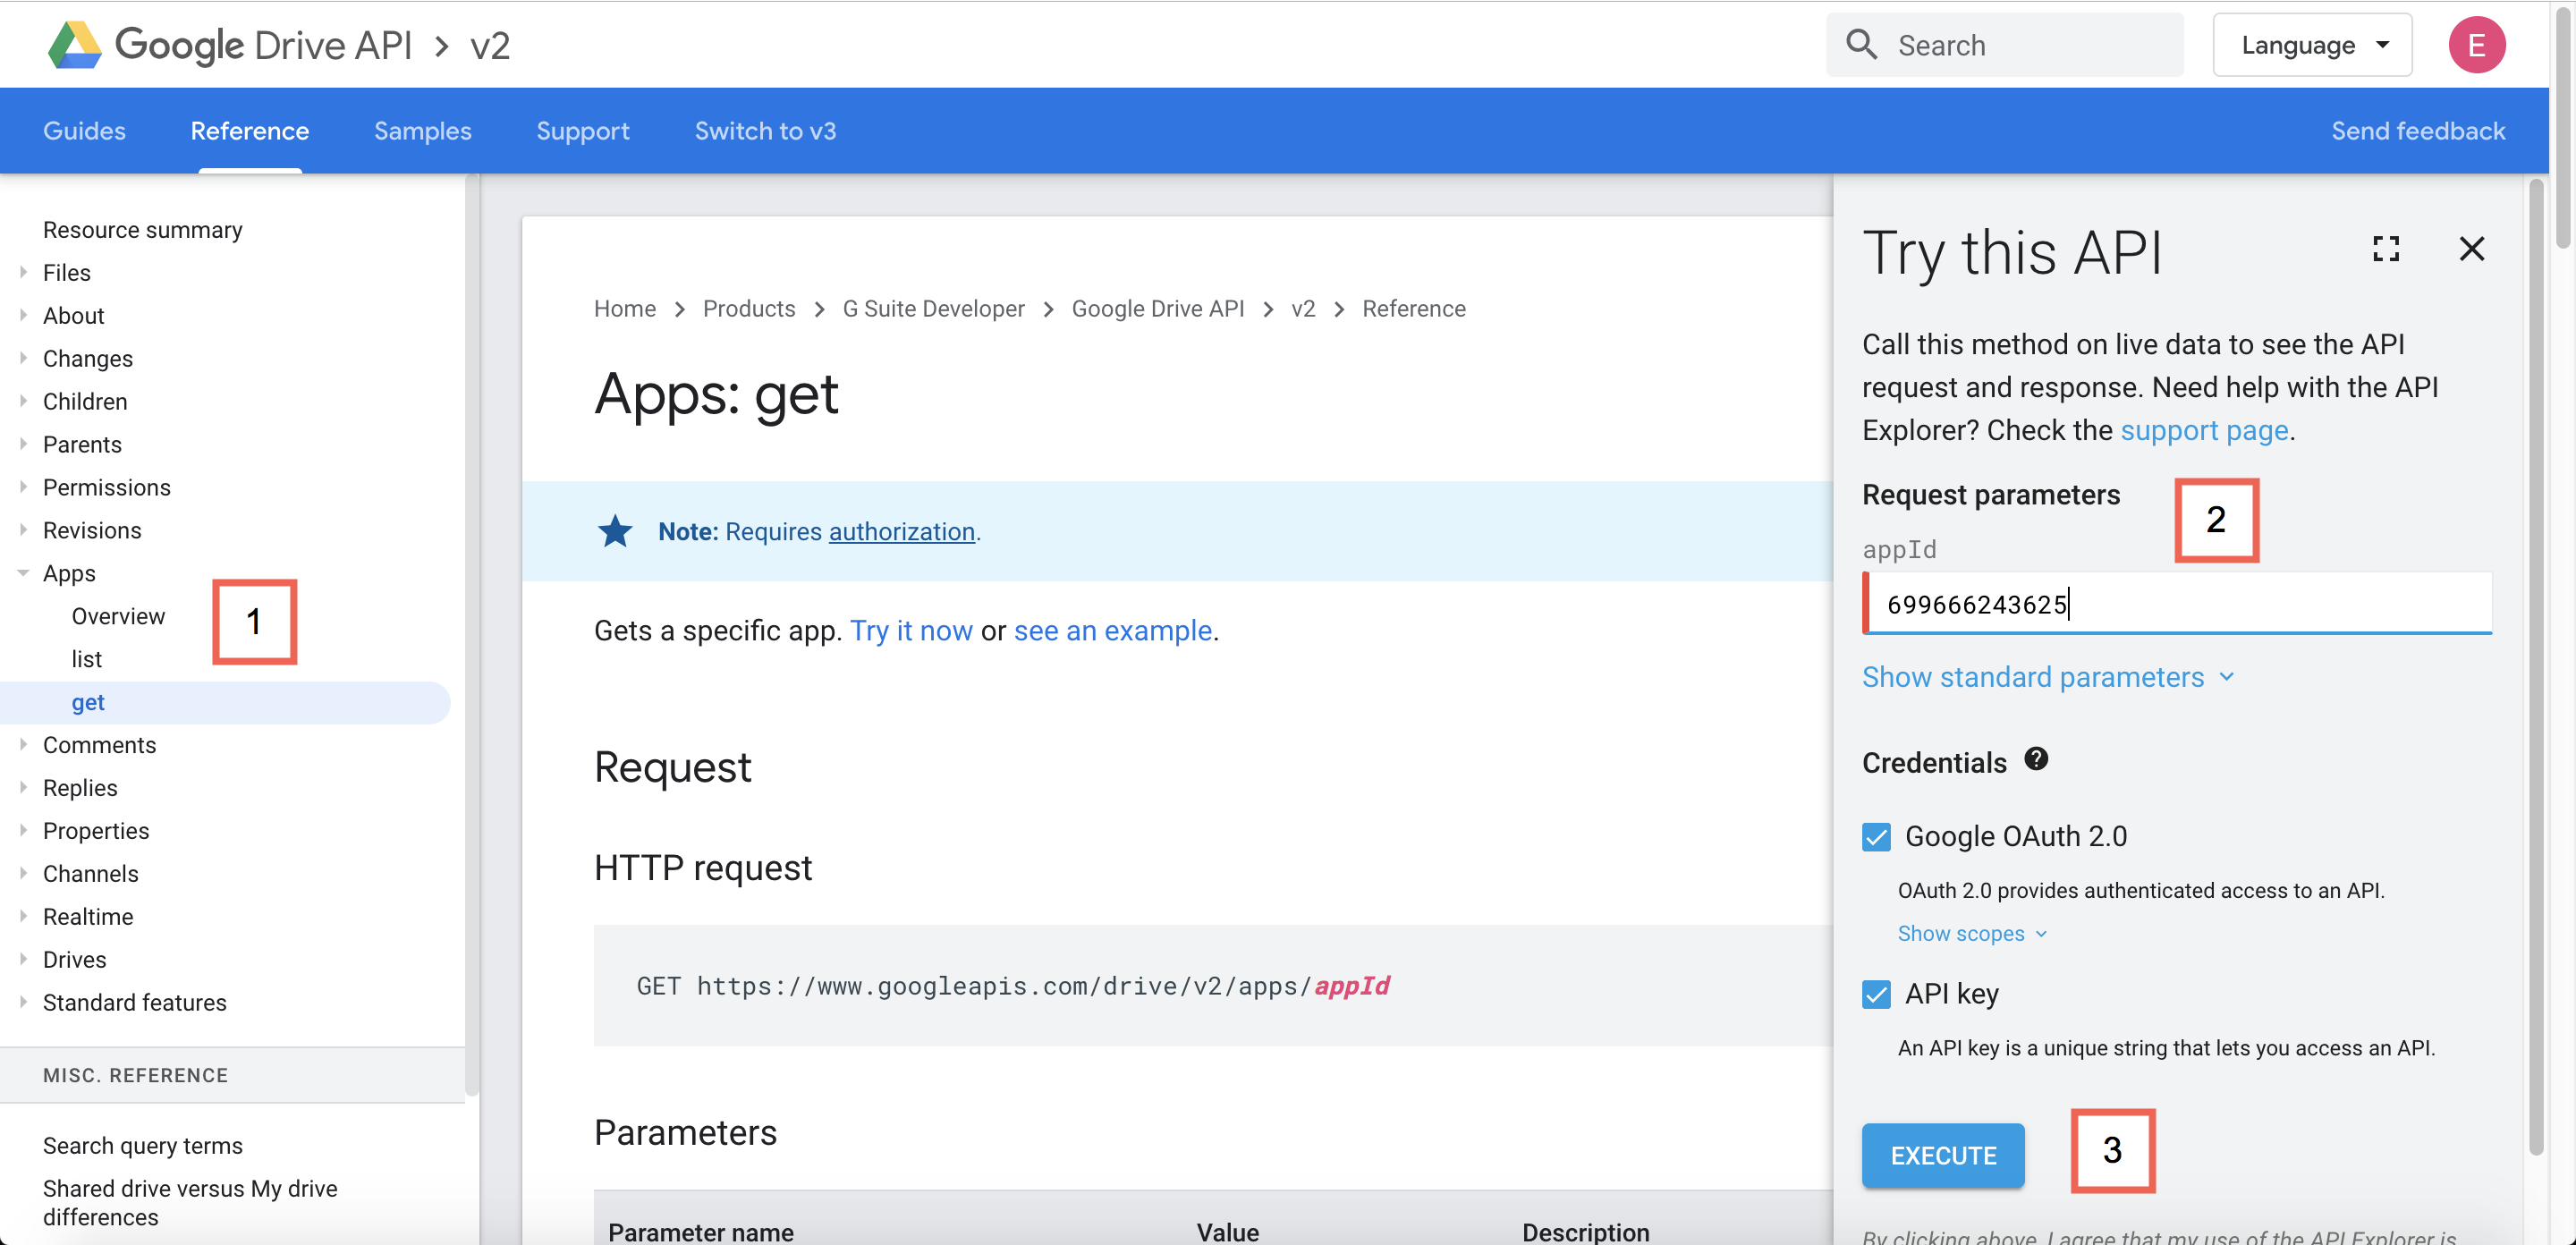The height and width of the screenshot is (1245, 2576).
Task: Click the Google Drive logo icon
Action: (75, 45)
